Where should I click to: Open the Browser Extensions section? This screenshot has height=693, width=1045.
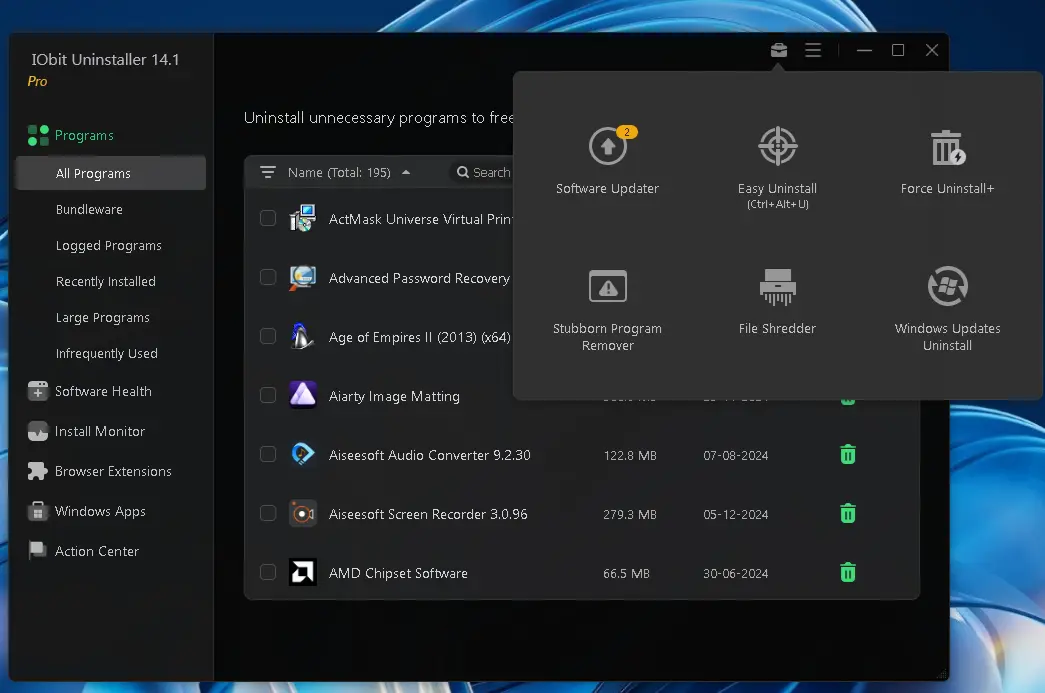click(x=112, y=472)
